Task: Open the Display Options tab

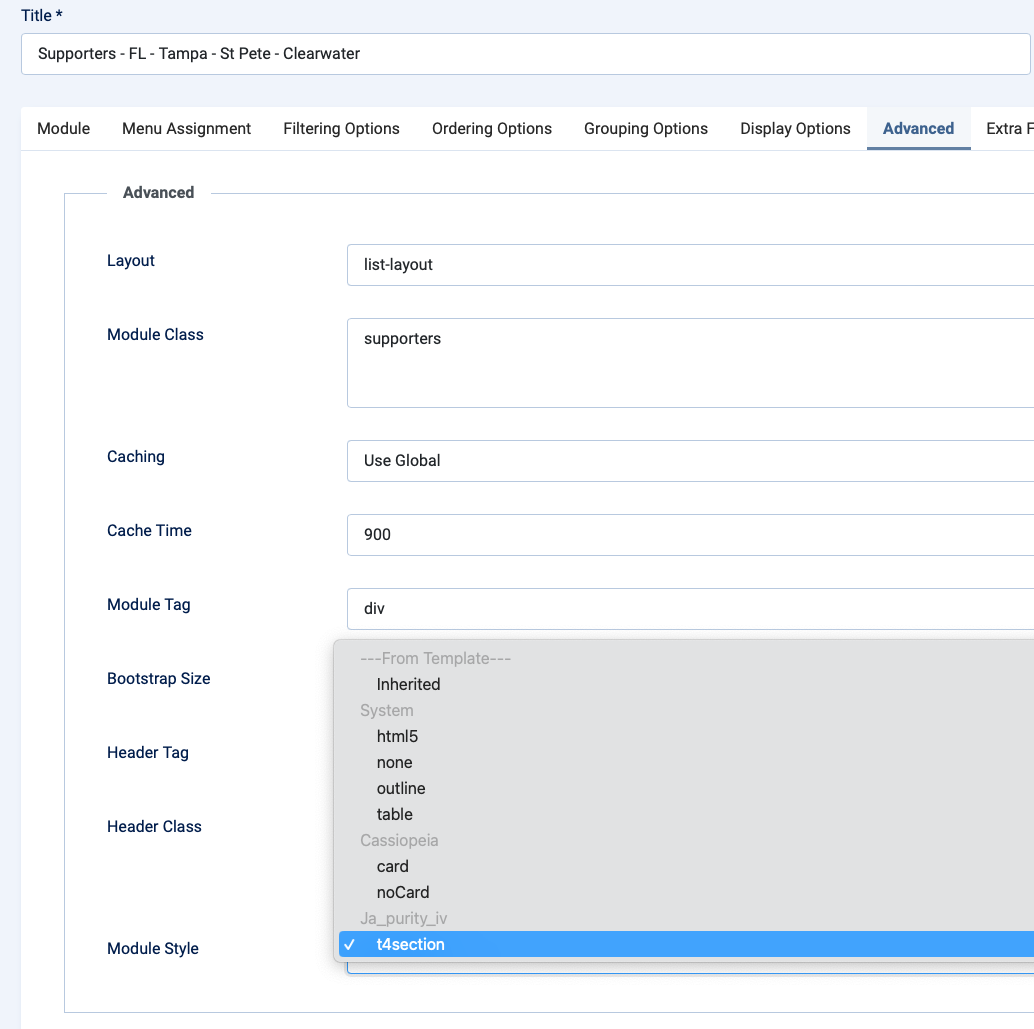Action: click(795, 129)
